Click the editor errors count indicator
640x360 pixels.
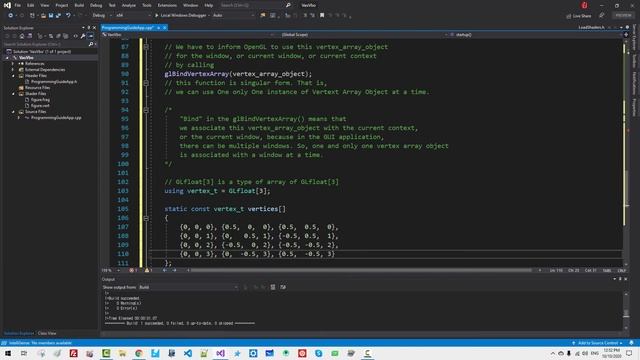point(133,270)
